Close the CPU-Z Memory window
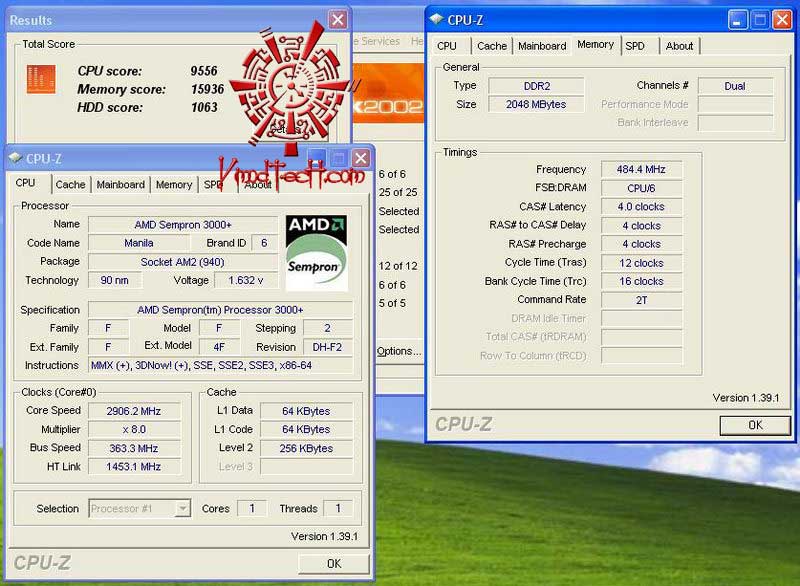800x586 pixels. [782, 20]
